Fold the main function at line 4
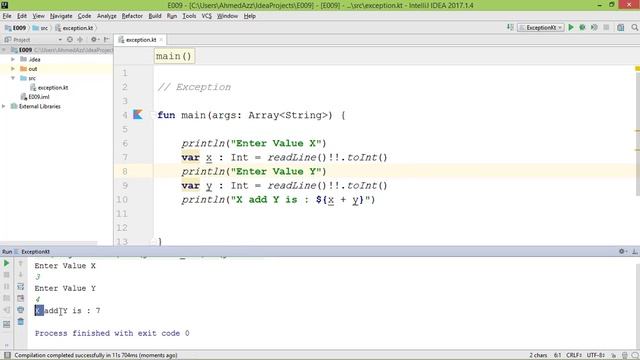The height and width of the screenshot is (360, 640). click(153, 115)
